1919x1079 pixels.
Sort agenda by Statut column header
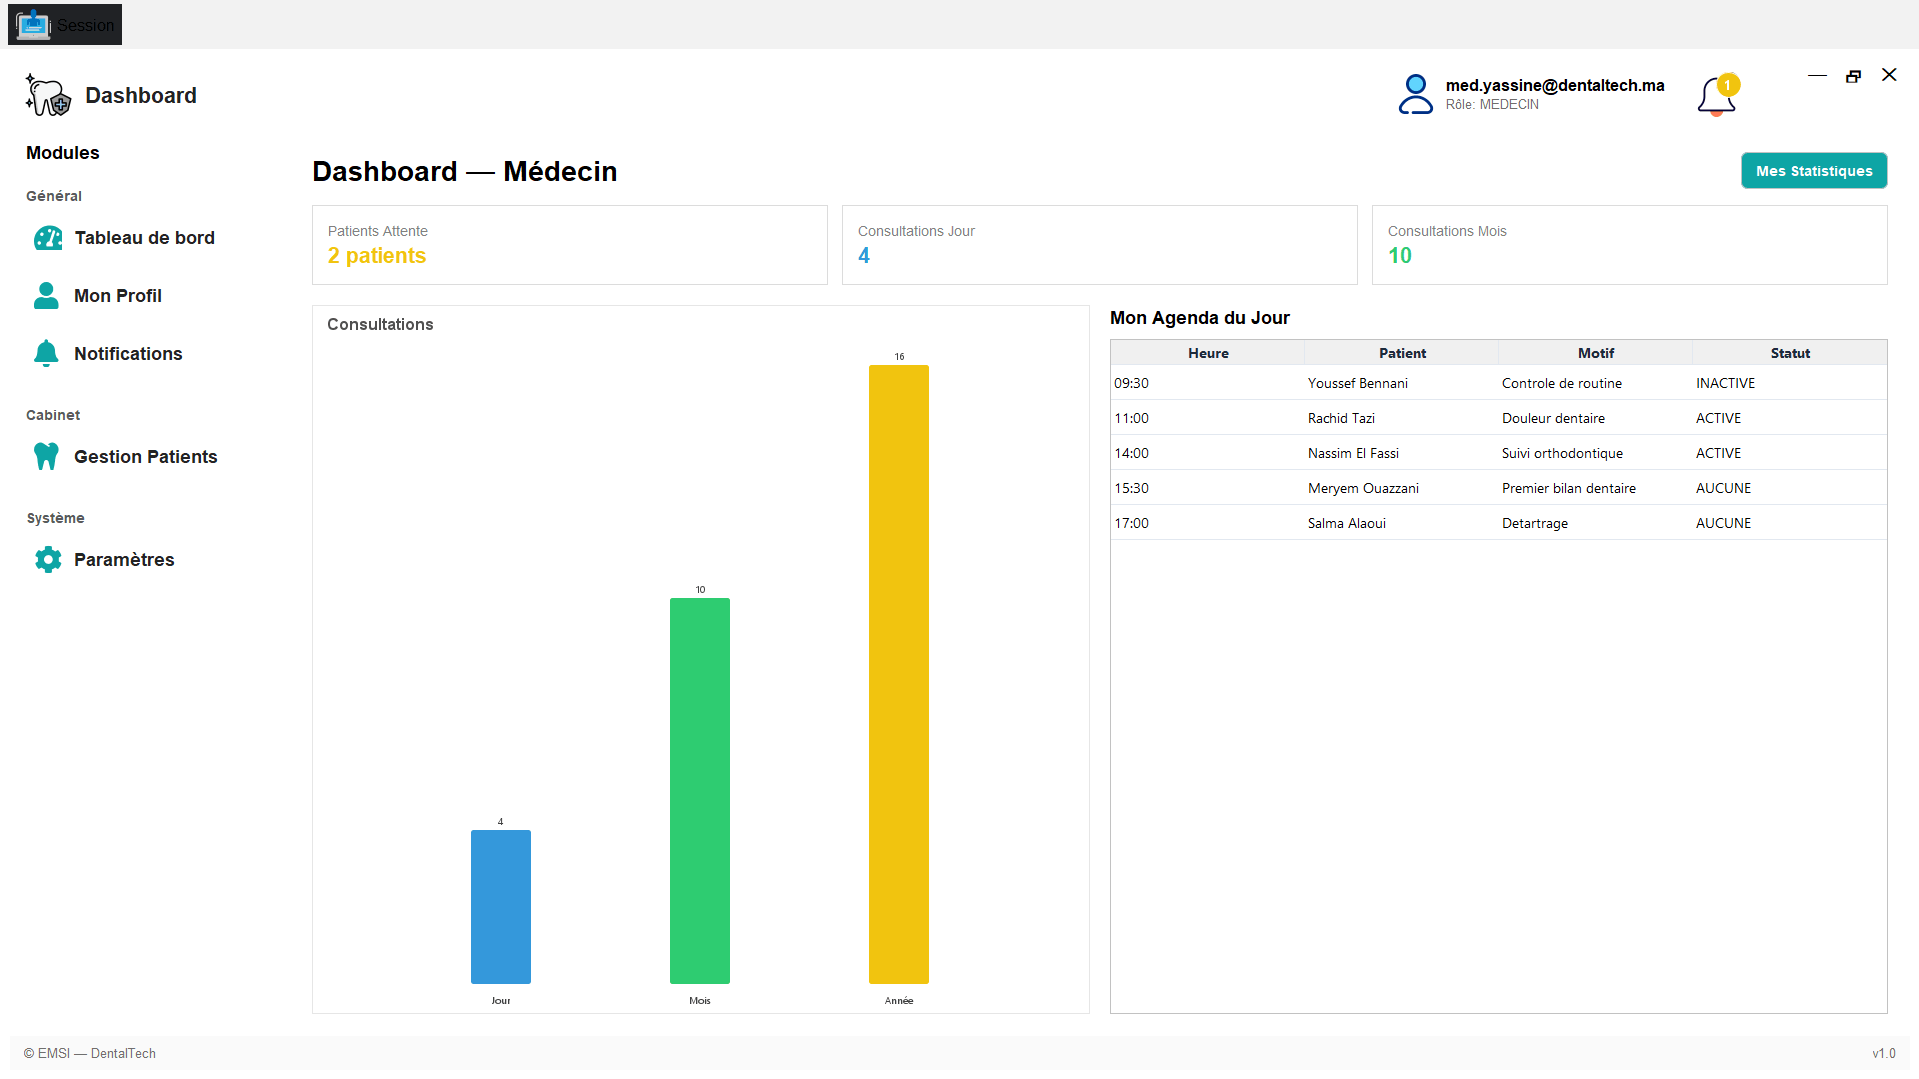pos(1790,353)
